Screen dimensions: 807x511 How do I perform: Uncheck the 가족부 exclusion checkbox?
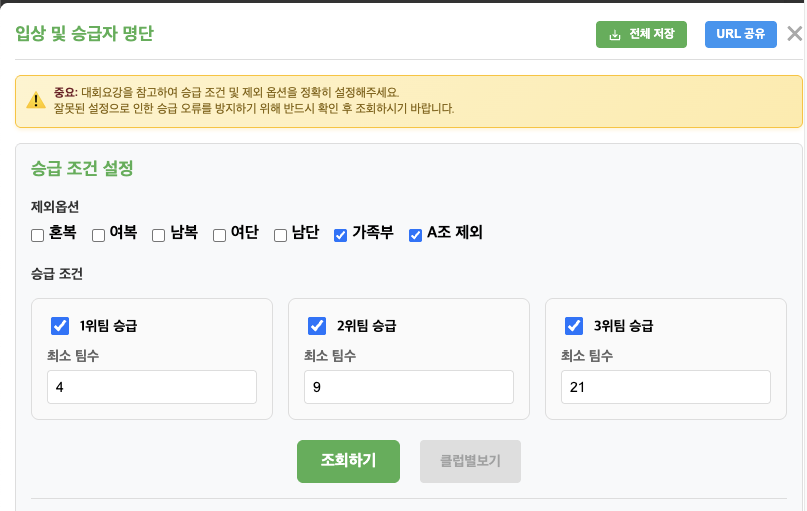(341, 235)
